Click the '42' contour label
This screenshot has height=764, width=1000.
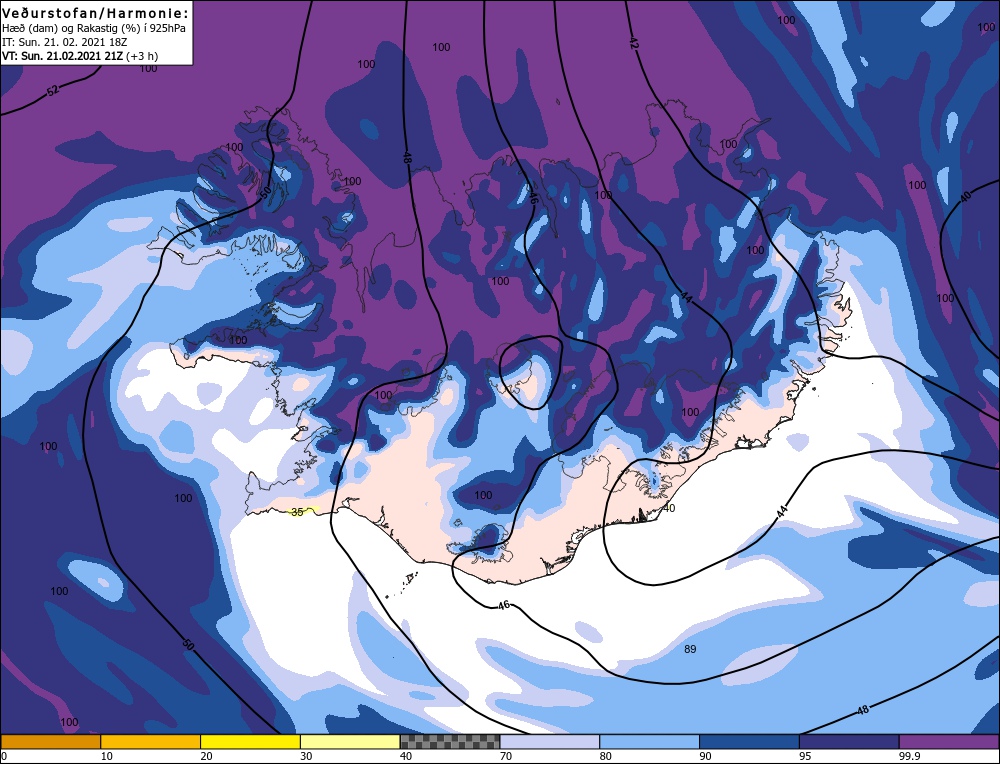[633, 43]
